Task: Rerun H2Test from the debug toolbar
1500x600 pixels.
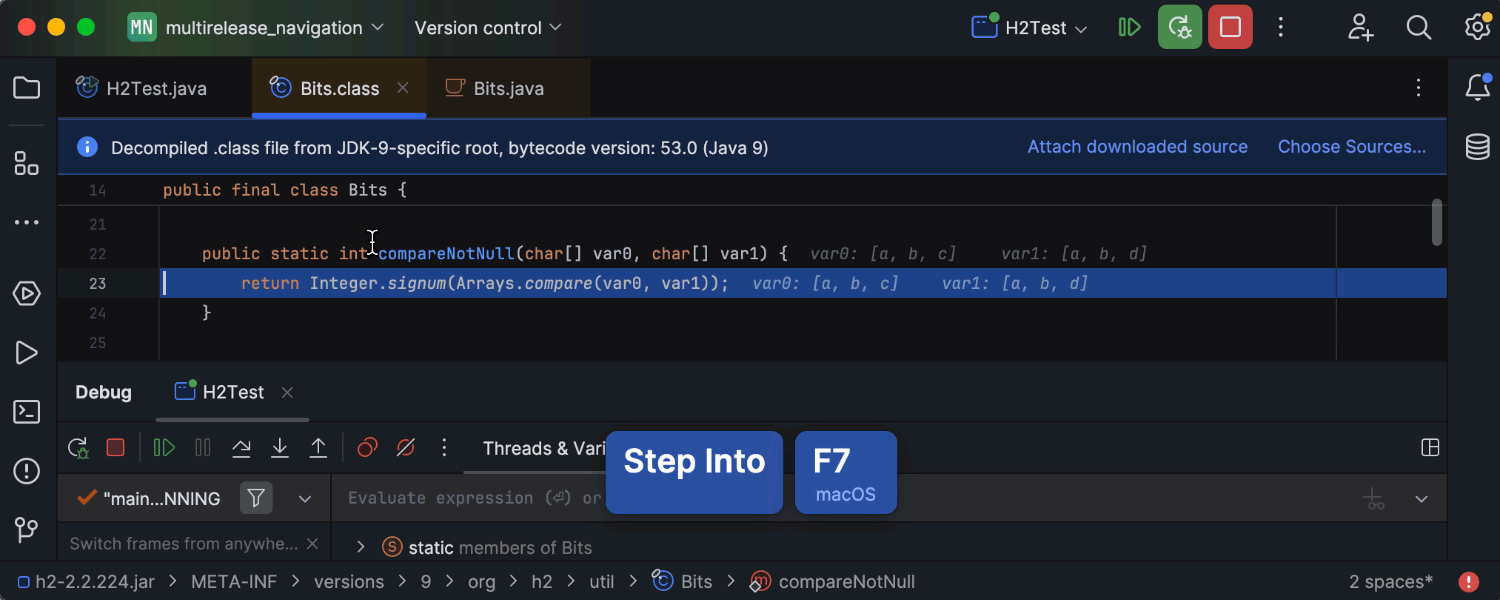Action: (x=77, y=448)
